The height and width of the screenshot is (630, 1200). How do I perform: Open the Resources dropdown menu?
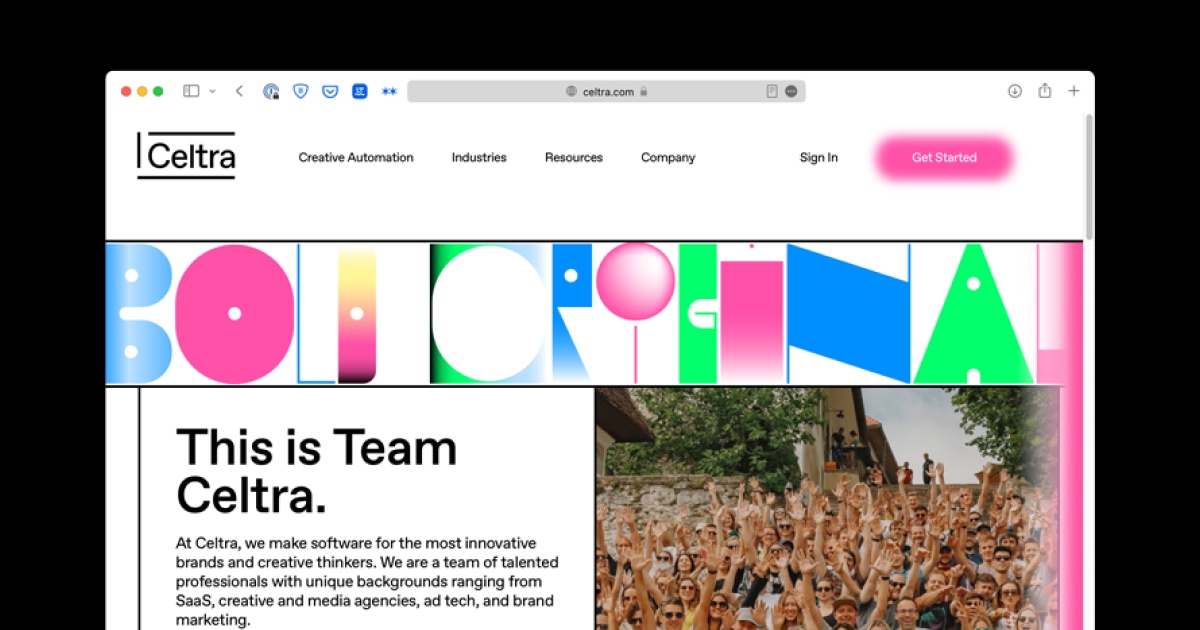(573, 157)
